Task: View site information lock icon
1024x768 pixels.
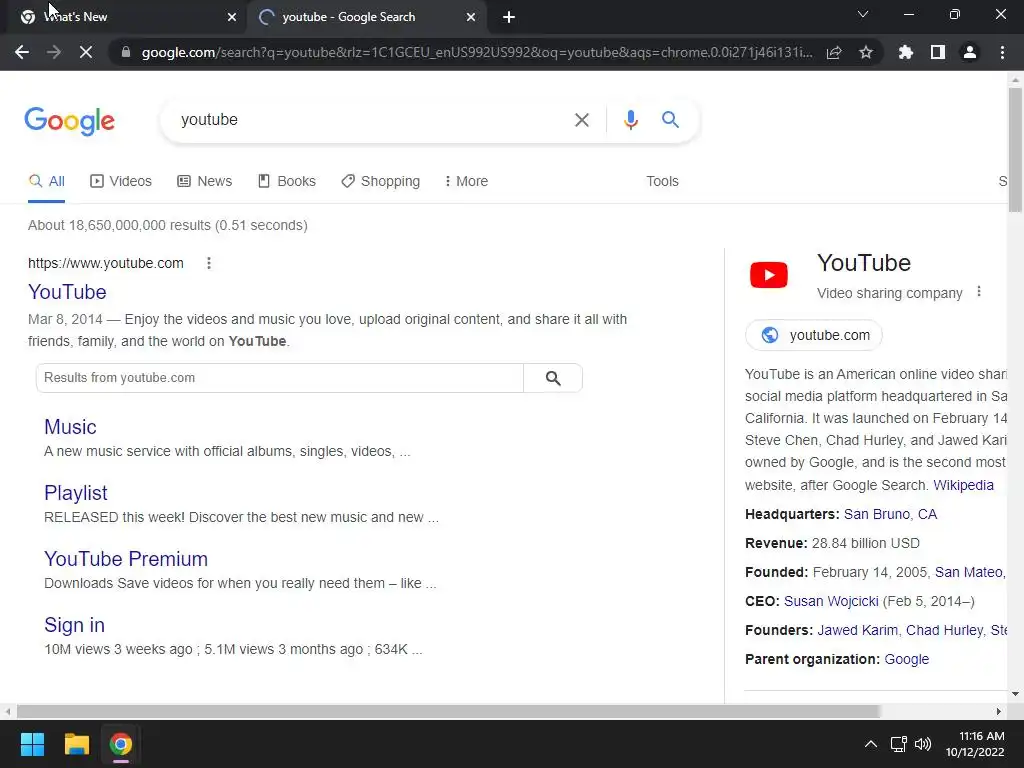Action: (x=126, y=52)
